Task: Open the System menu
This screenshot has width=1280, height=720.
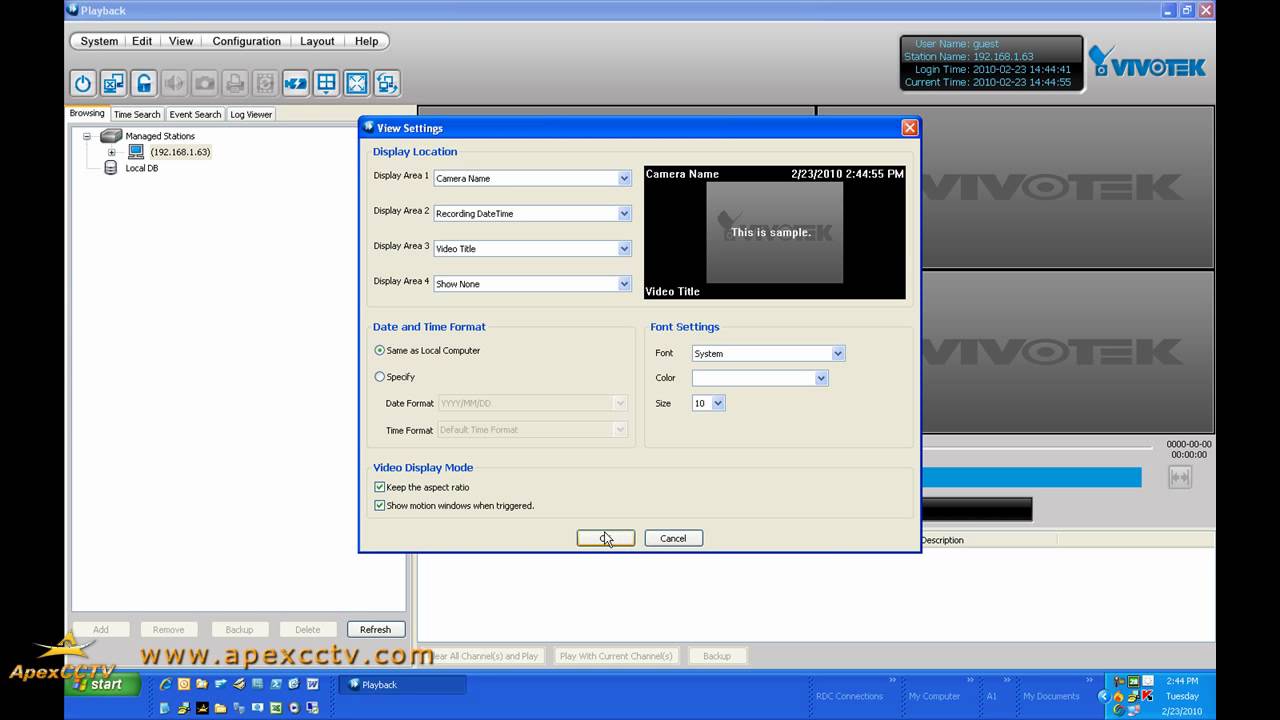Action: click(x=99, y=41)
